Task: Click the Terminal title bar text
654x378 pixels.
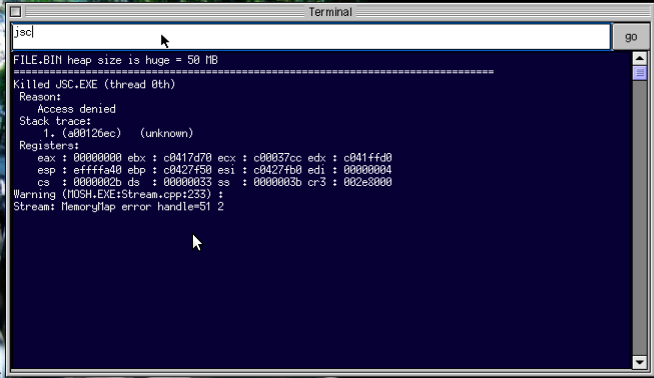Action: tap(330, 12)
